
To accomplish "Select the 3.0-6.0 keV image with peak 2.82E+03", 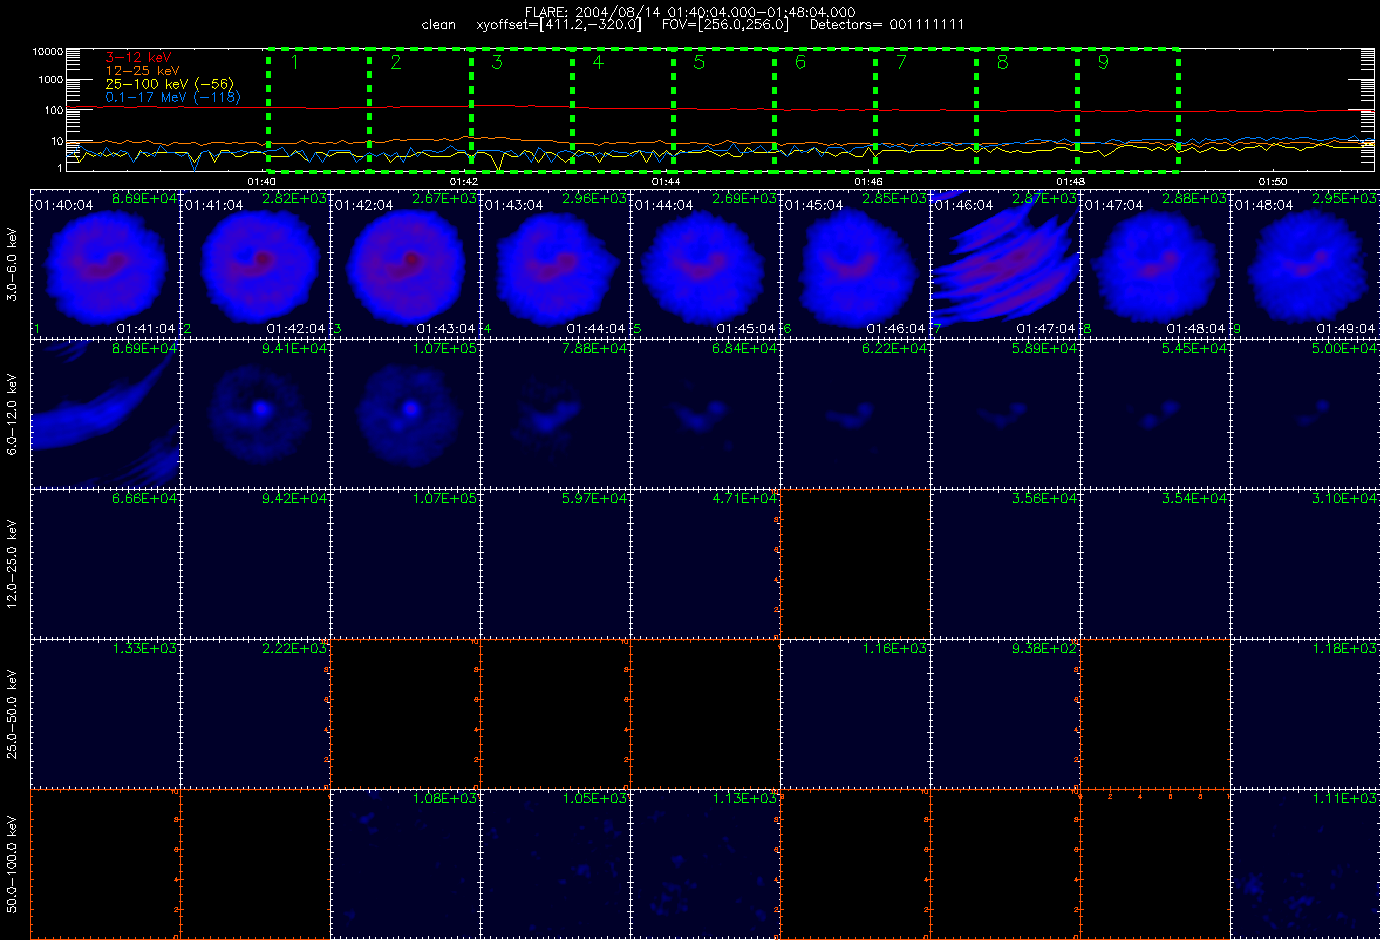I will [x=256, y=264].
